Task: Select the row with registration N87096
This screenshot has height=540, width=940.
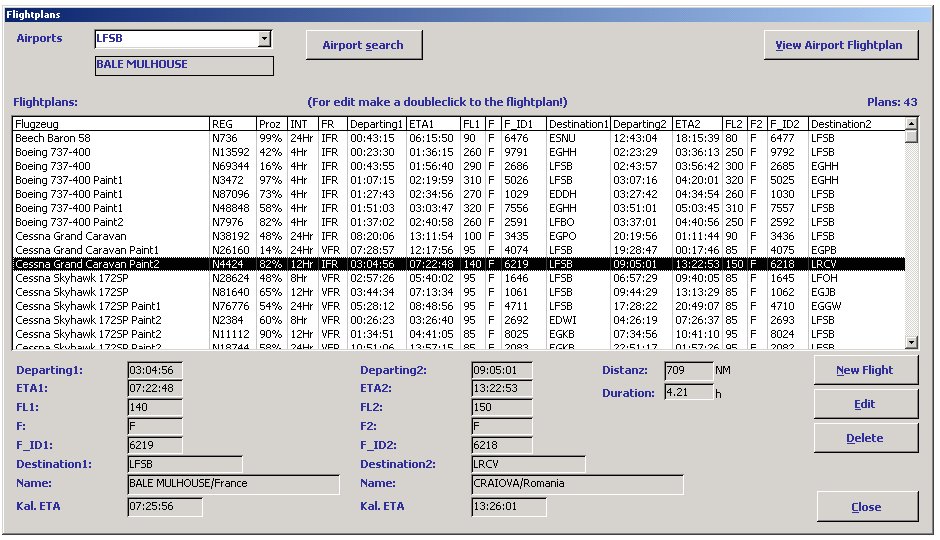Action: point(459,194)
